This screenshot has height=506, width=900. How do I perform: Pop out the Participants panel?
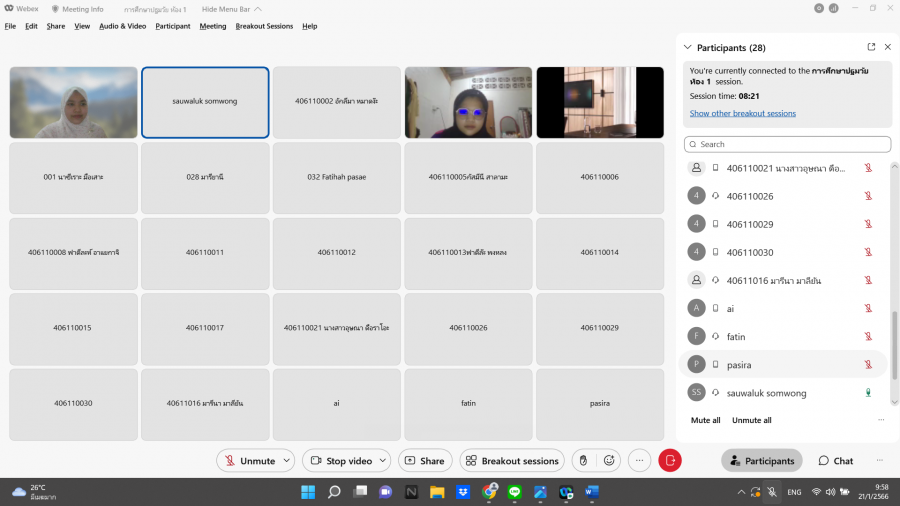tap(871, 47)
